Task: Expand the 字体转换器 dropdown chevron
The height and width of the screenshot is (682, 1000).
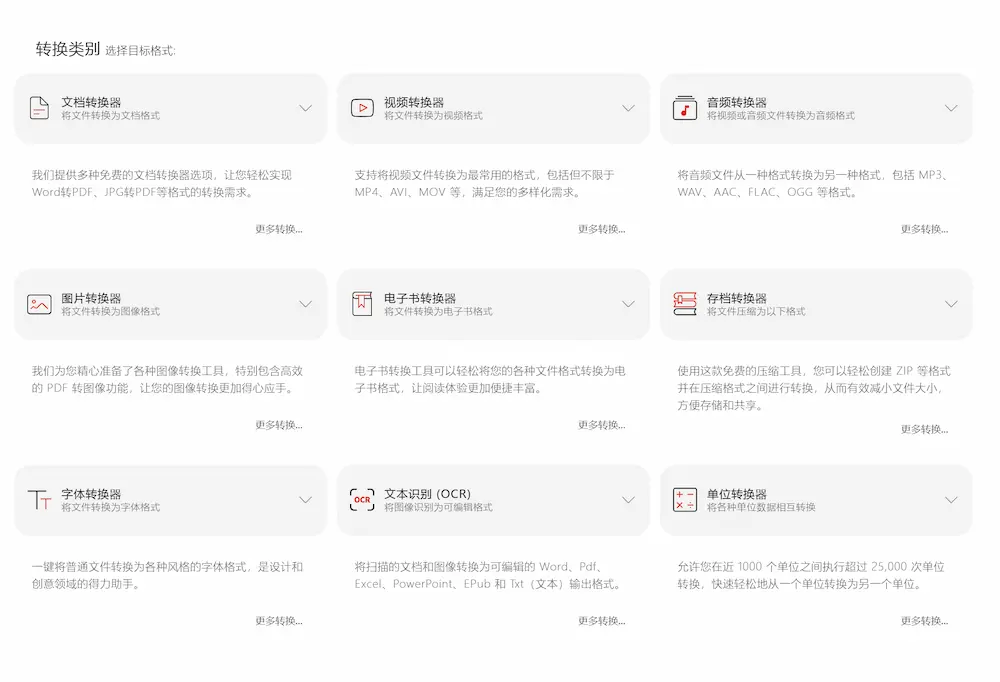Action: click(x=306, y=500)
